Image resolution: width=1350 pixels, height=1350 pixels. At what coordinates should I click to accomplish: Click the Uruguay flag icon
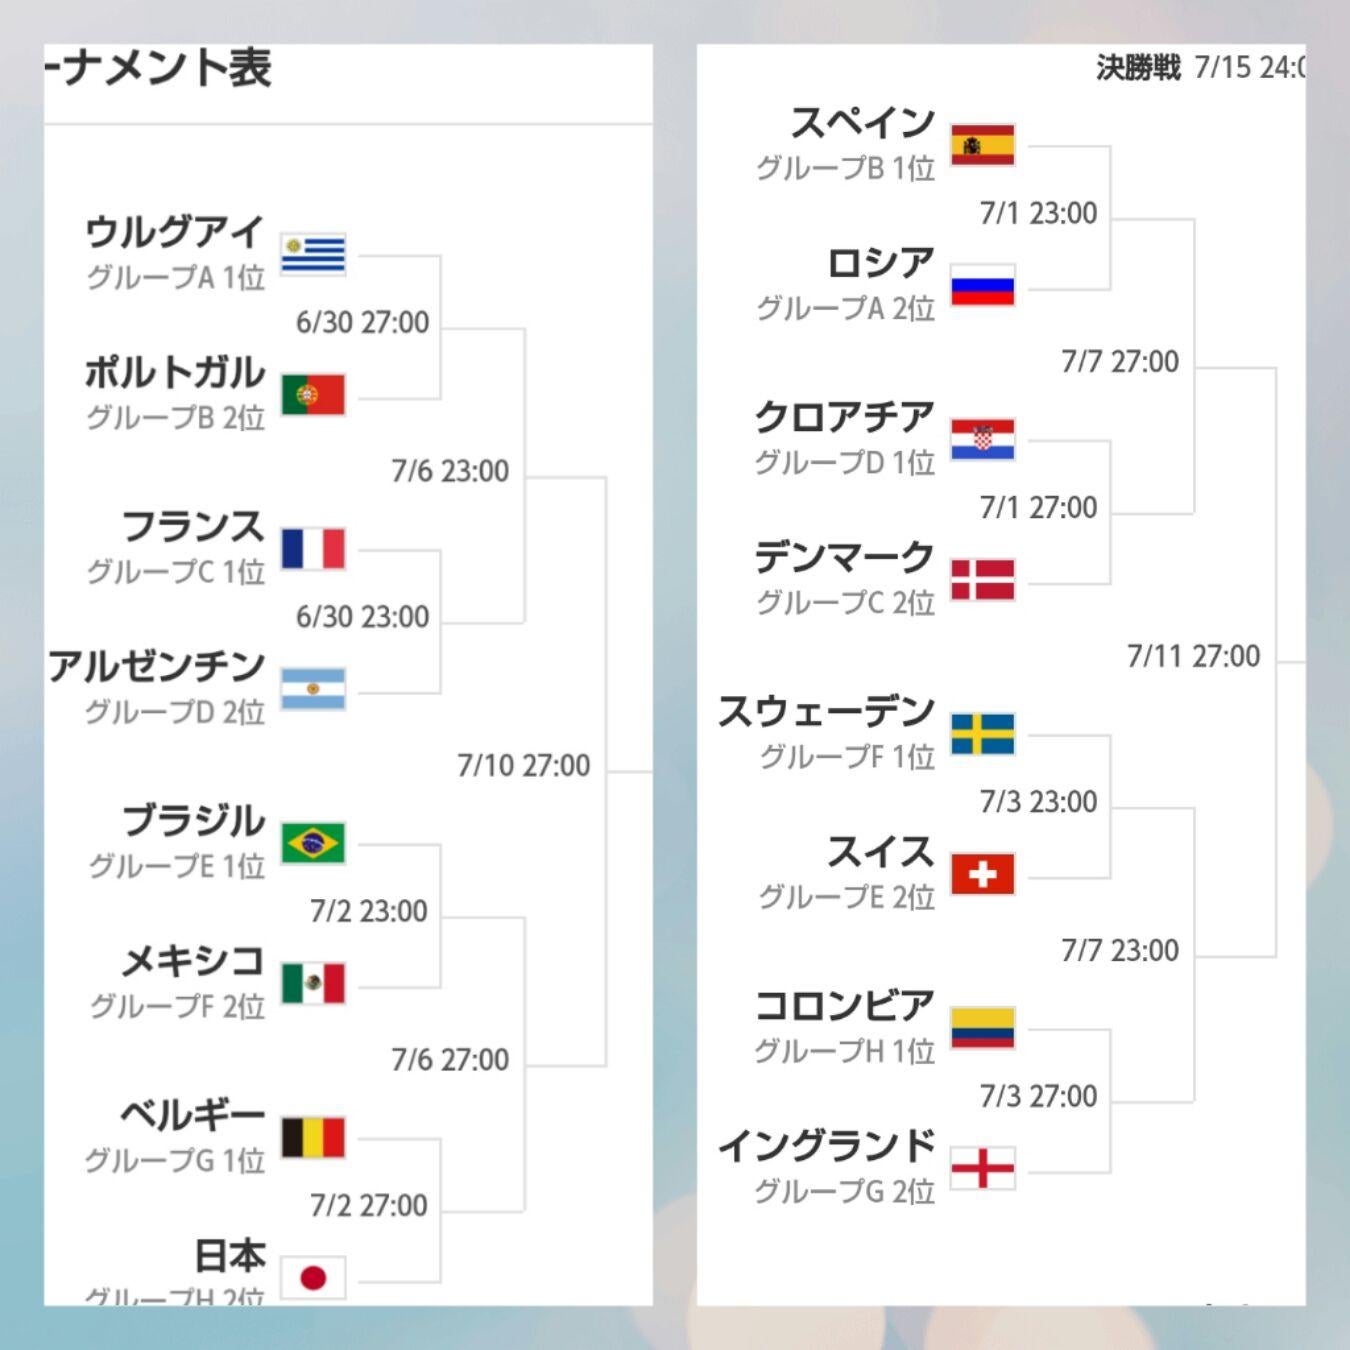[x=313, y=254]
